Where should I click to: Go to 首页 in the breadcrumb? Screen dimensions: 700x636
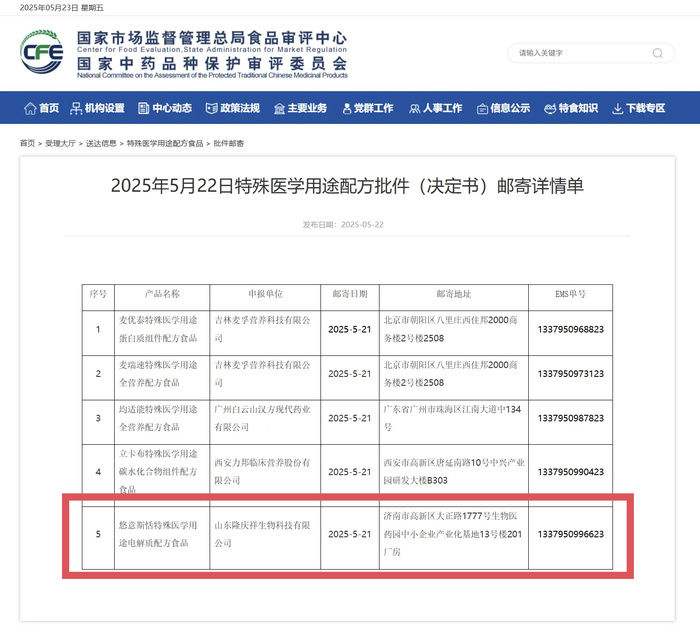point(27,143)
